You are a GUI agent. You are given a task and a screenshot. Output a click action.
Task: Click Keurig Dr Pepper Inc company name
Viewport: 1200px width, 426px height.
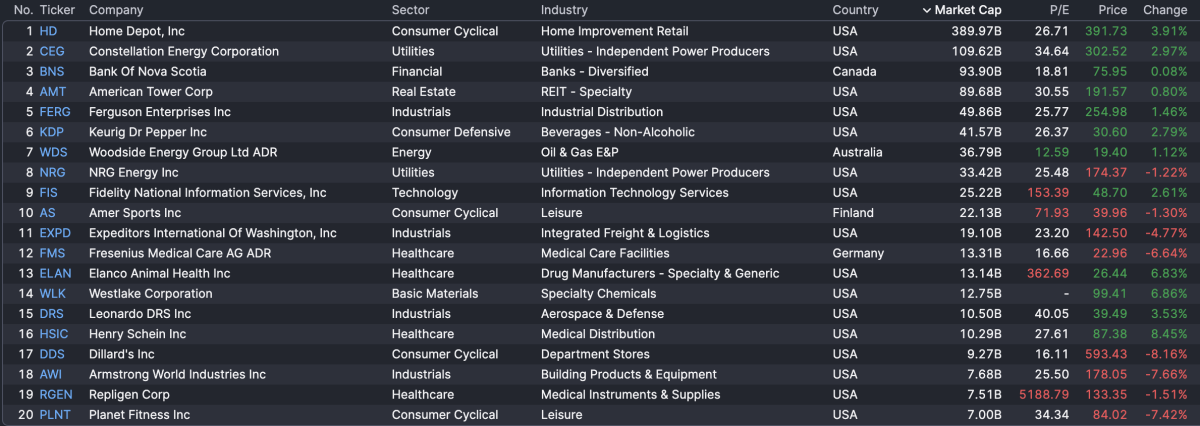point(148,132)
